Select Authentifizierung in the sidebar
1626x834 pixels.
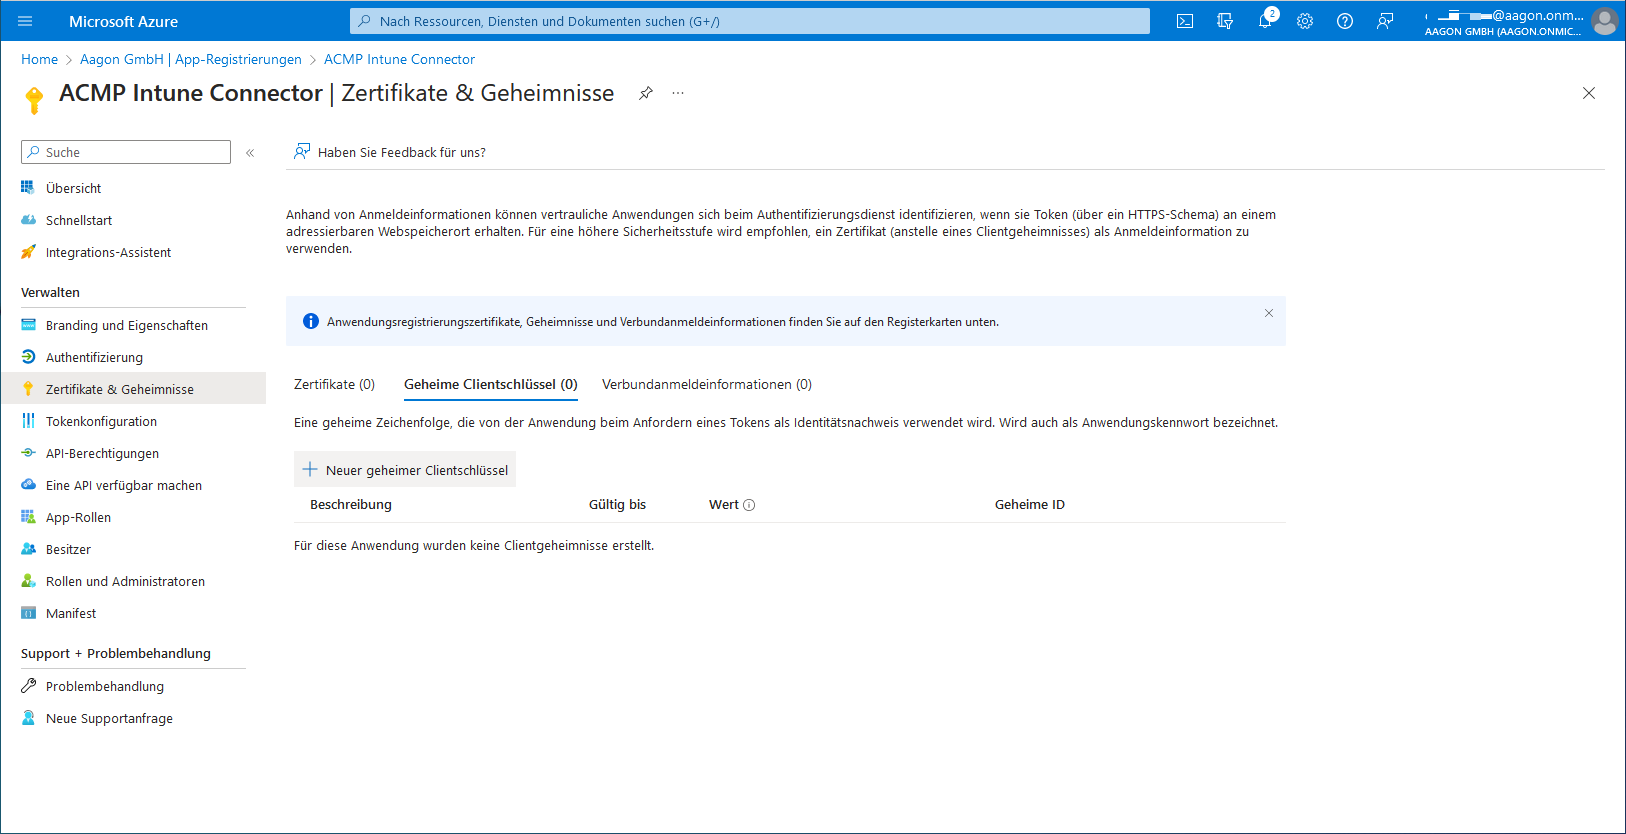(x=94, y=357)
